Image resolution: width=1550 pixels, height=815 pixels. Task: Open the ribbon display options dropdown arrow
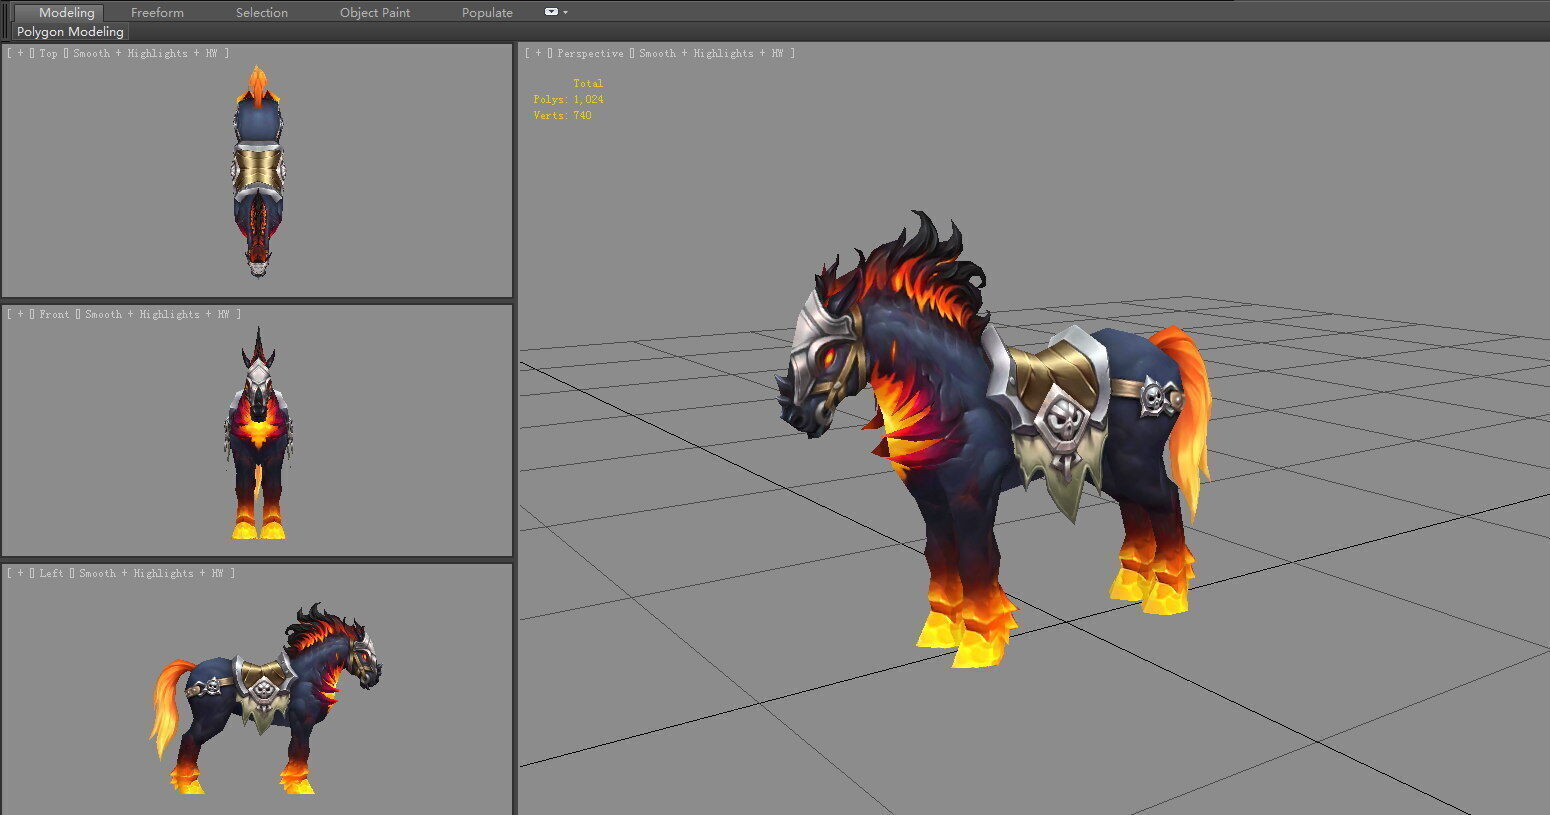[x=566, y=13]
